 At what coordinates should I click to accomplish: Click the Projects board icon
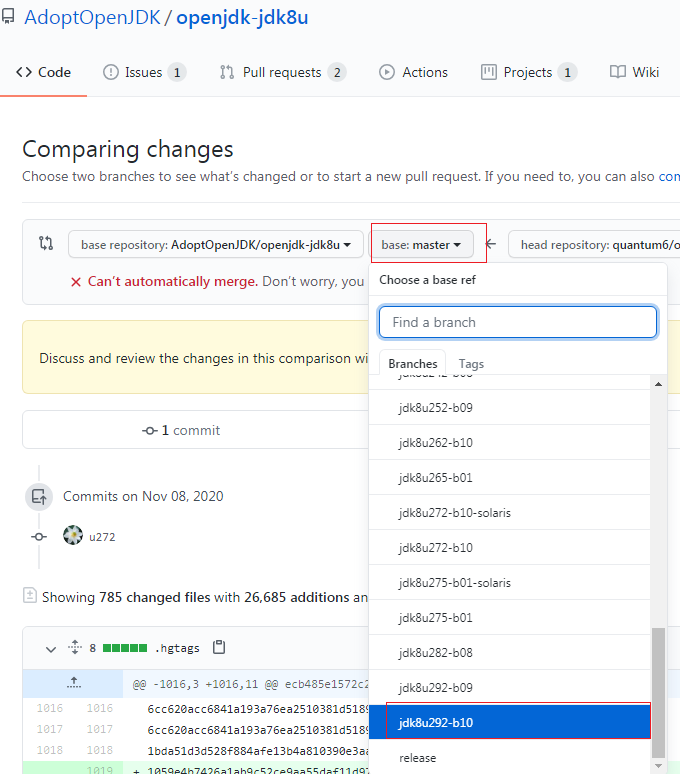tap(489, 72)
